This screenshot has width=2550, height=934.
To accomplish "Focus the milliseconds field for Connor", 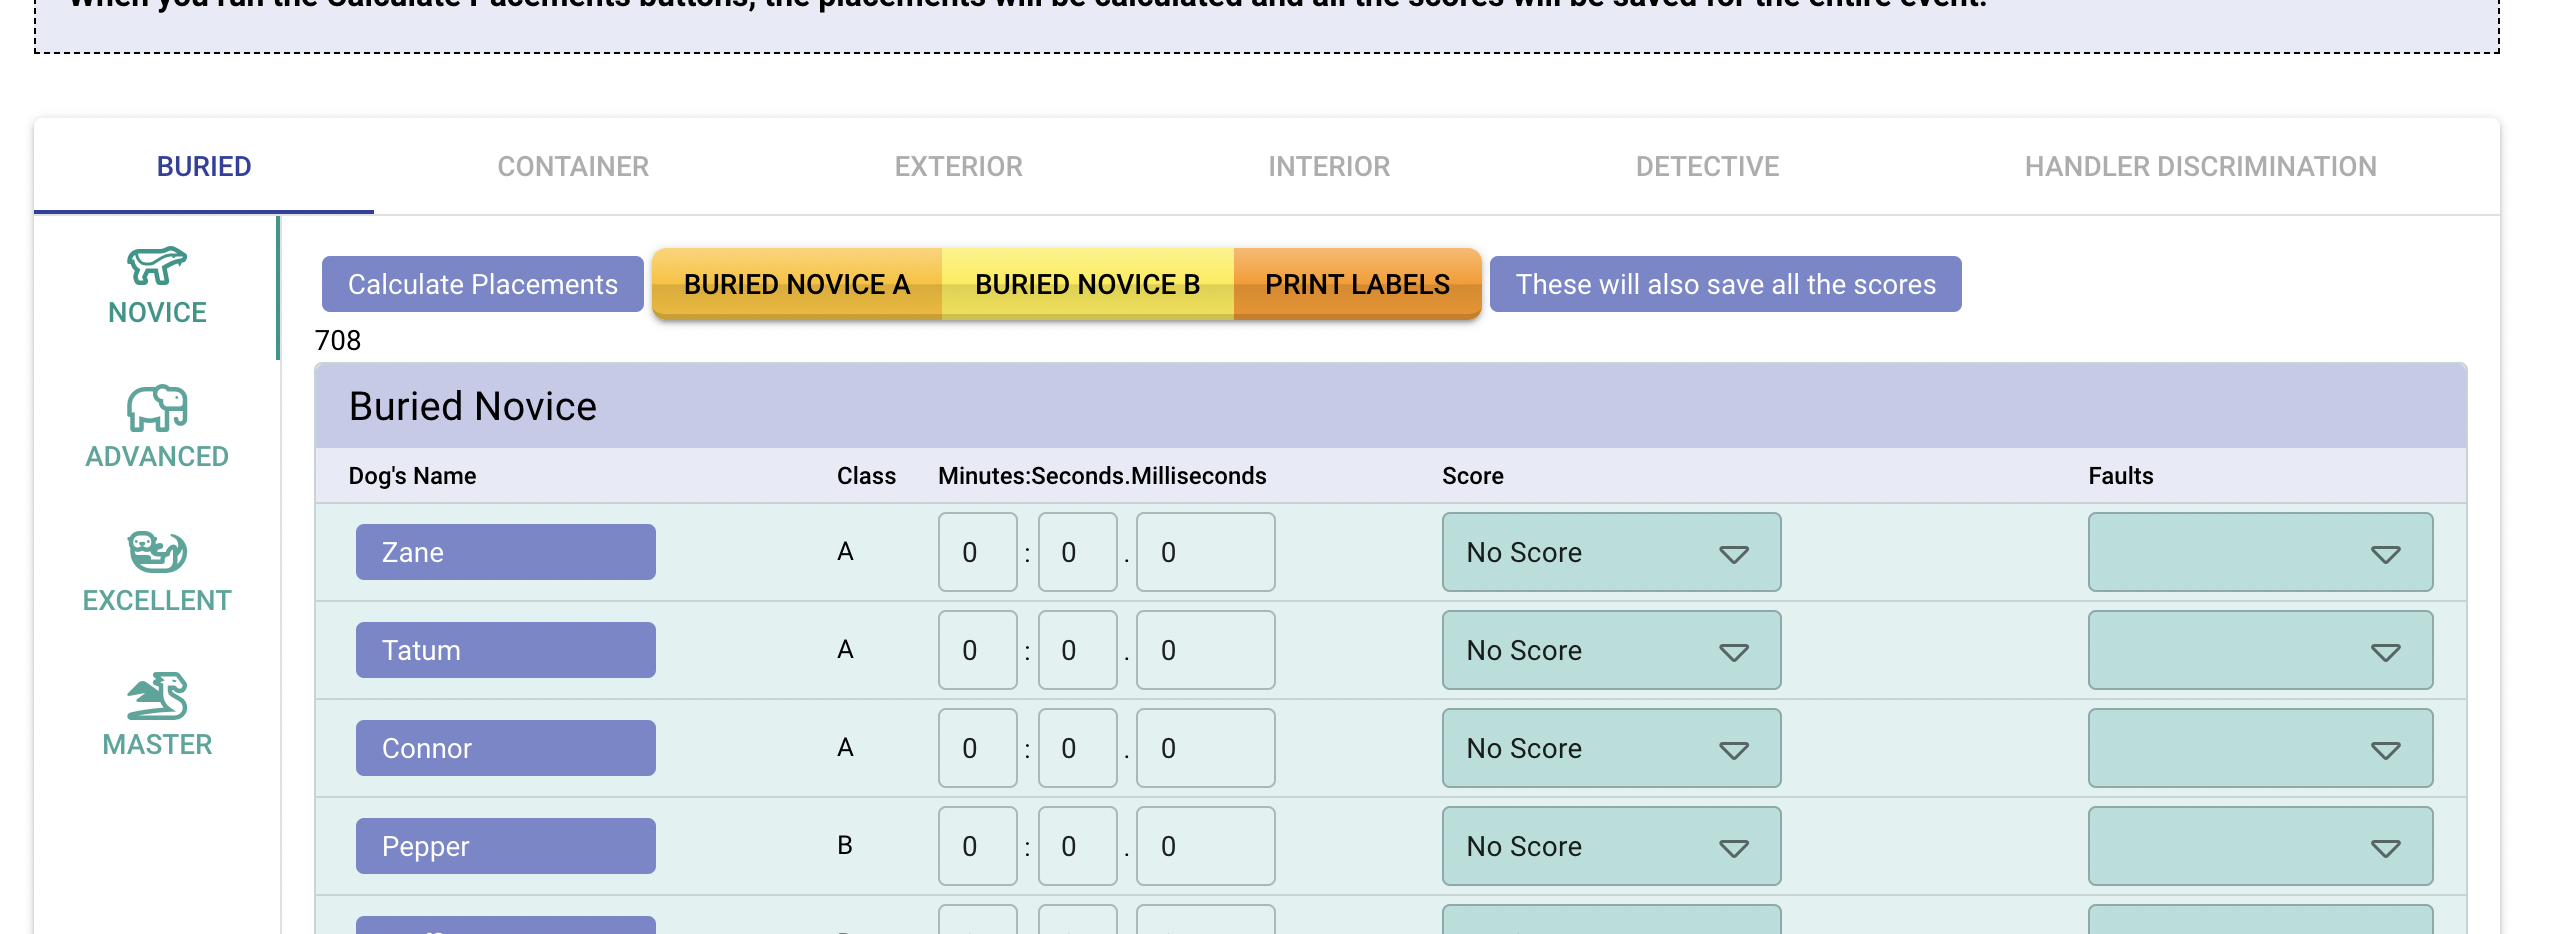I will pyautogui.click(x=1205, y=748).
